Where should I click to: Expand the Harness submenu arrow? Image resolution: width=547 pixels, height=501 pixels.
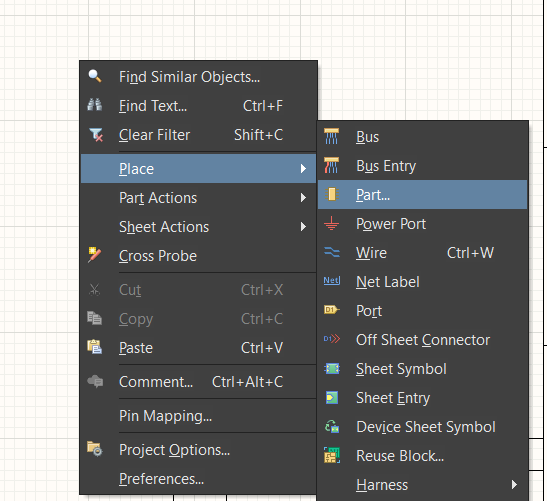pyautogui.click(x=514, y=485)
